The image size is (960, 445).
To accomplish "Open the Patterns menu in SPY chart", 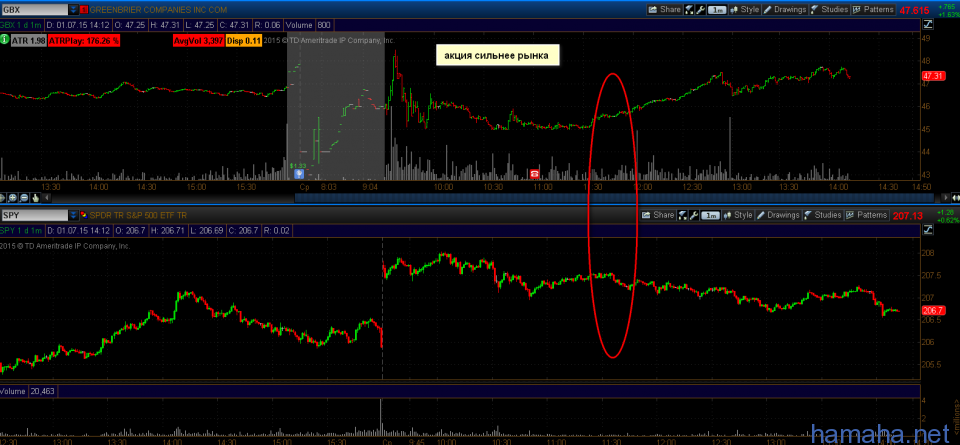I will pyautogui.click(x=866, y=215).
